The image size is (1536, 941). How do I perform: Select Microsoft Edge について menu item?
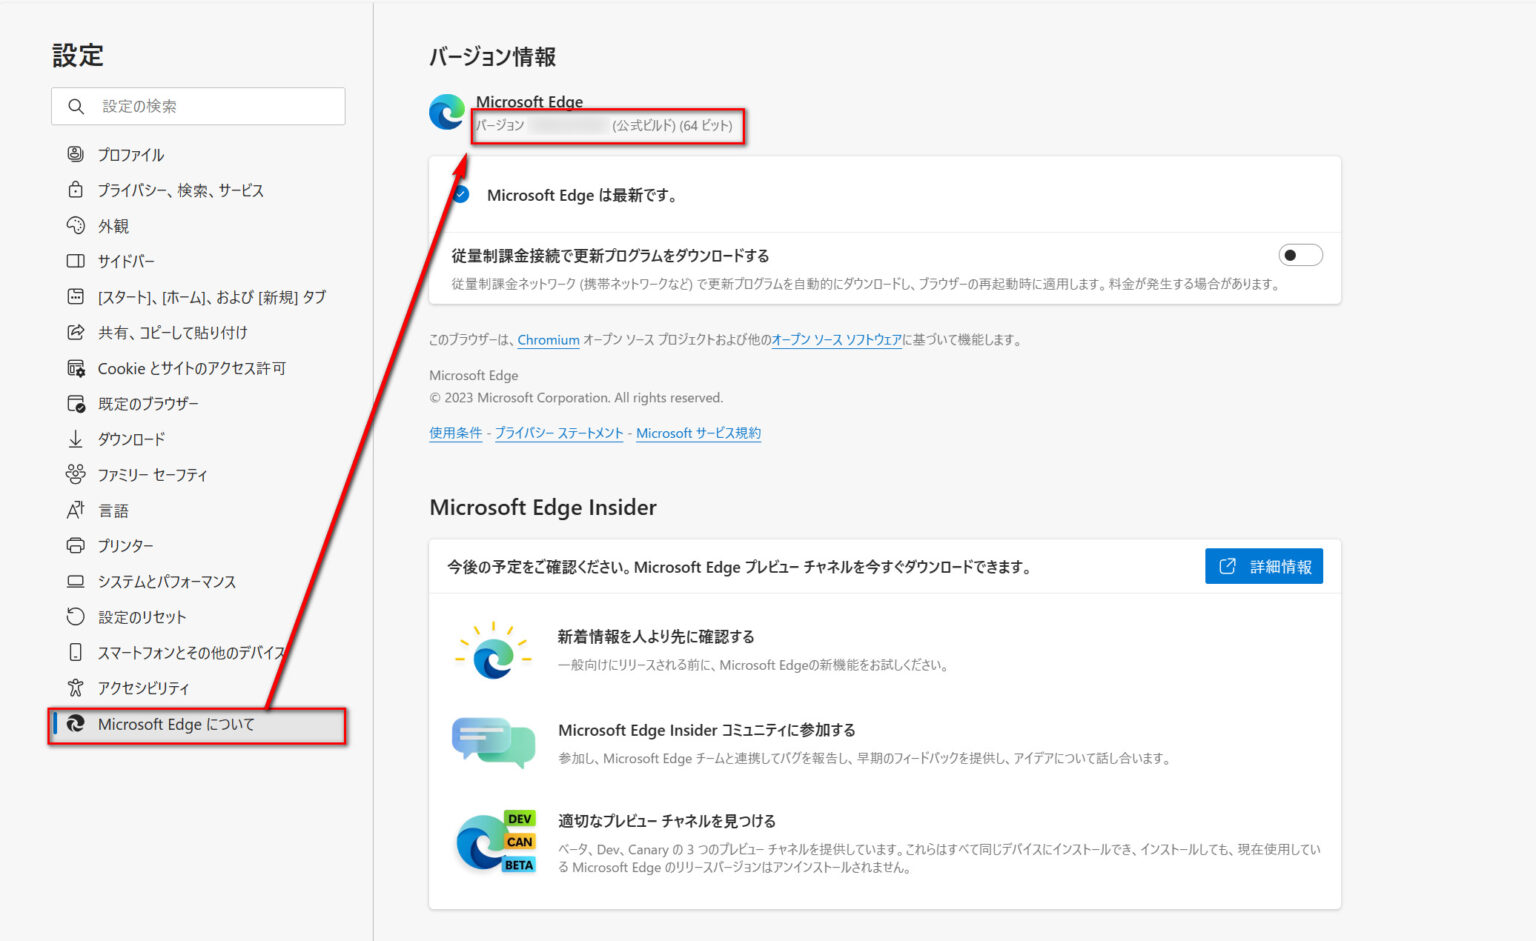(176, 725)
